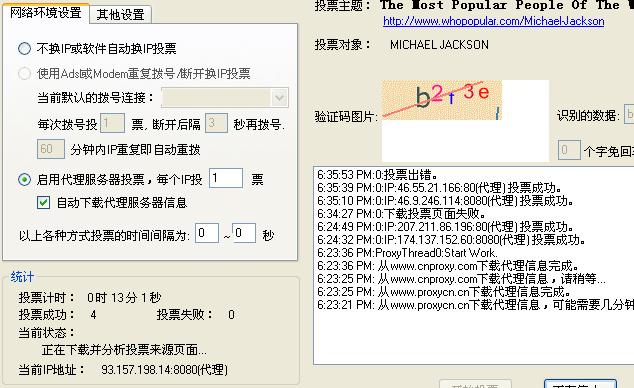The image size is (634, 388).
Task: Click the minimum vote interval seconds field
Action: tap(207, 233)
